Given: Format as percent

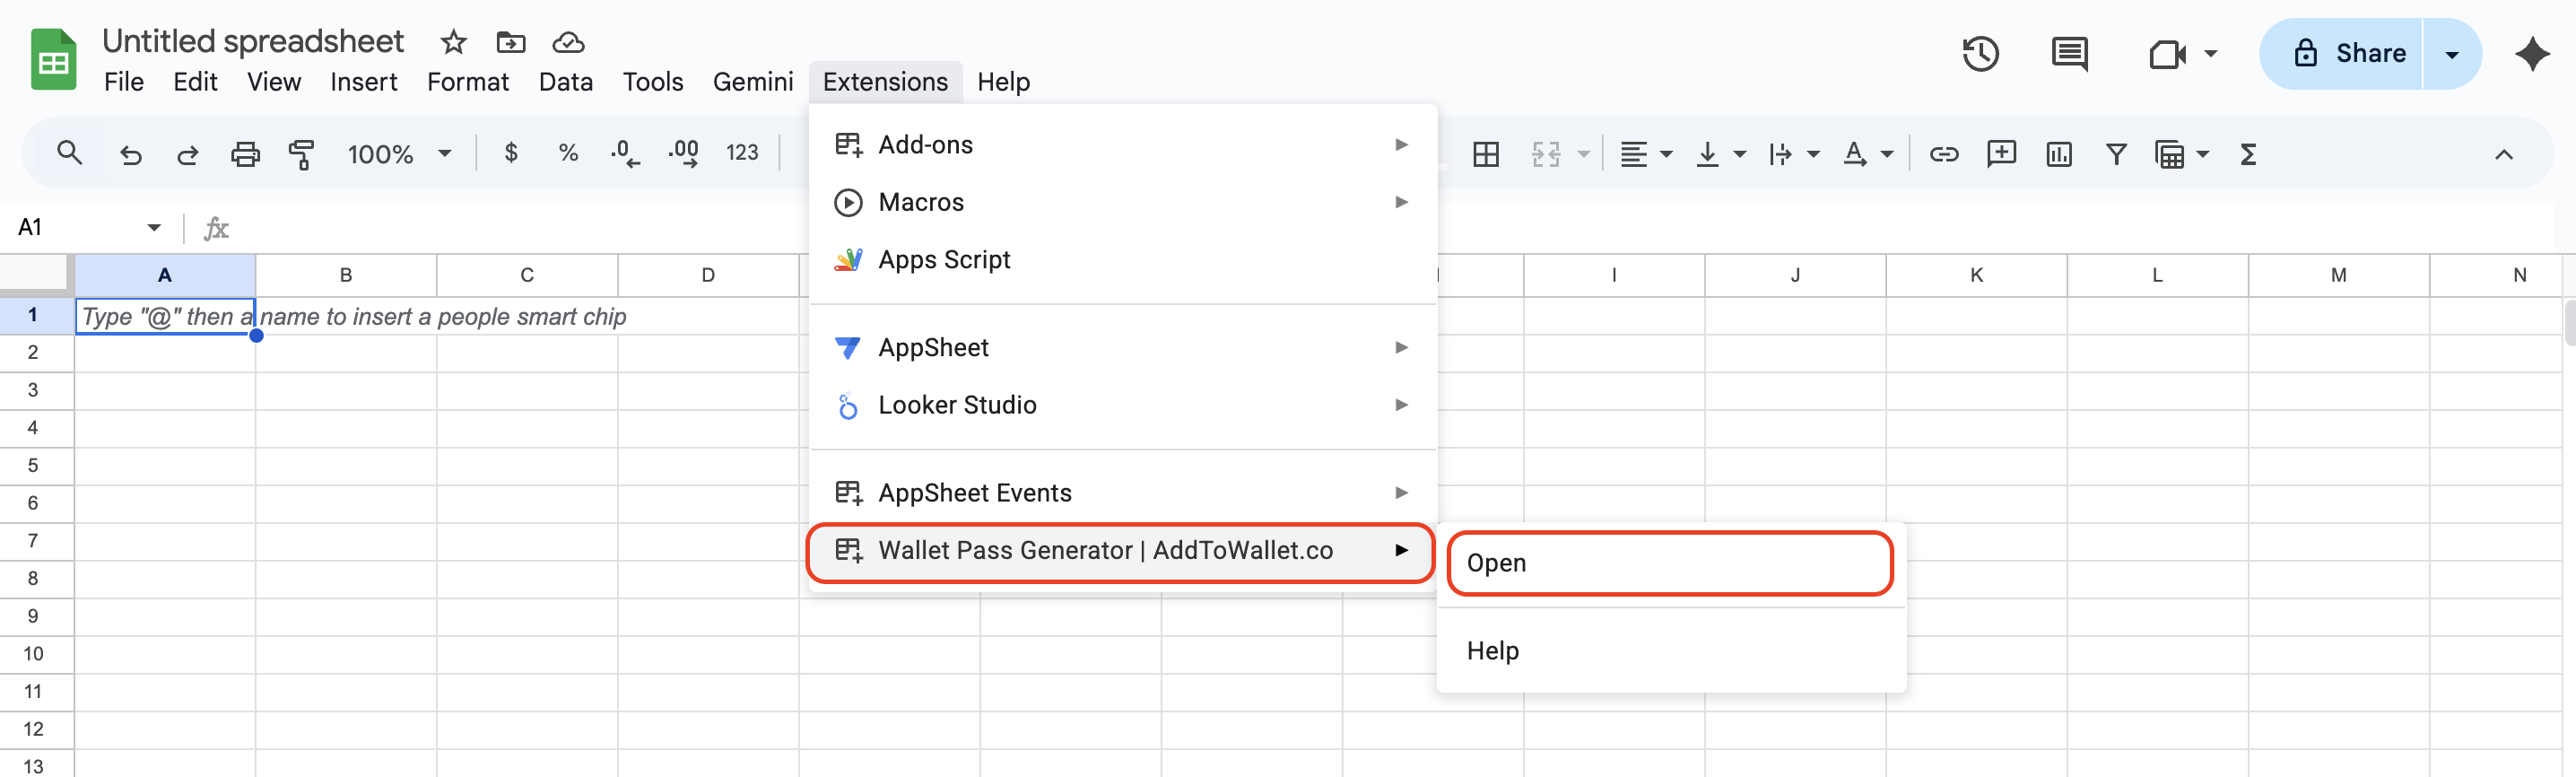Looking at the screenshot, I should [x=568, y=153].
